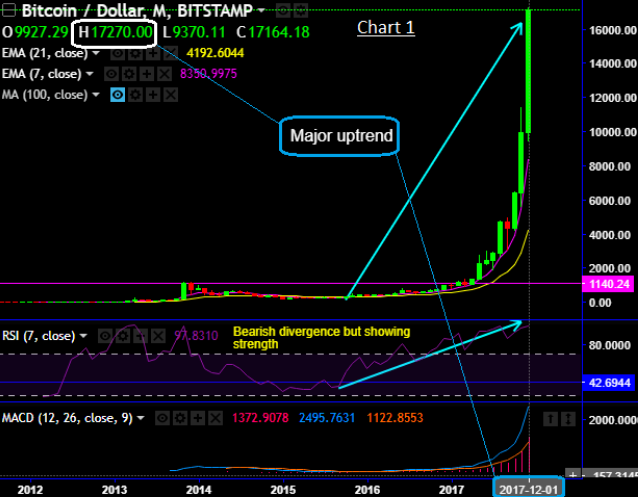Toggle visibility eye of MACD indicator
Viewport: 638px width, 497px height.
pyautogui.click(x=163, y=418)
